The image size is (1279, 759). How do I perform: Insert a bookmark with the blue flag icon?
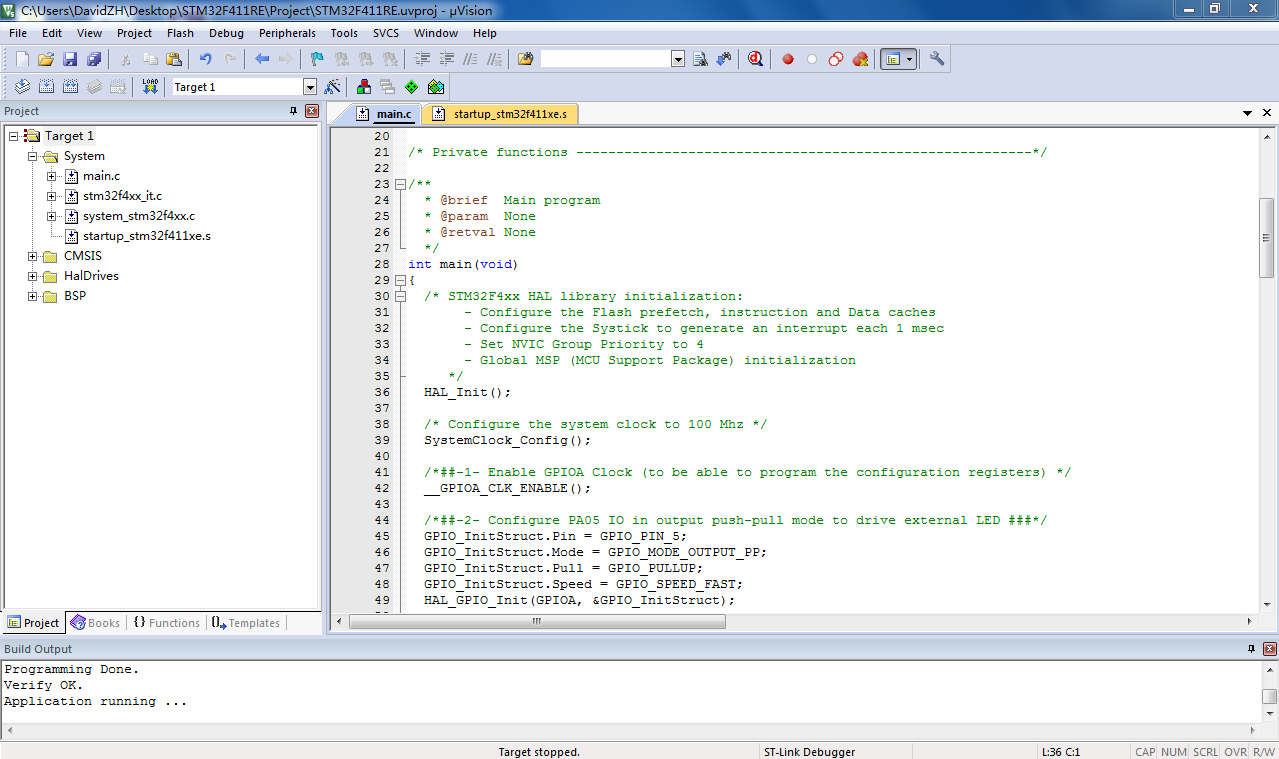(317, 59)
